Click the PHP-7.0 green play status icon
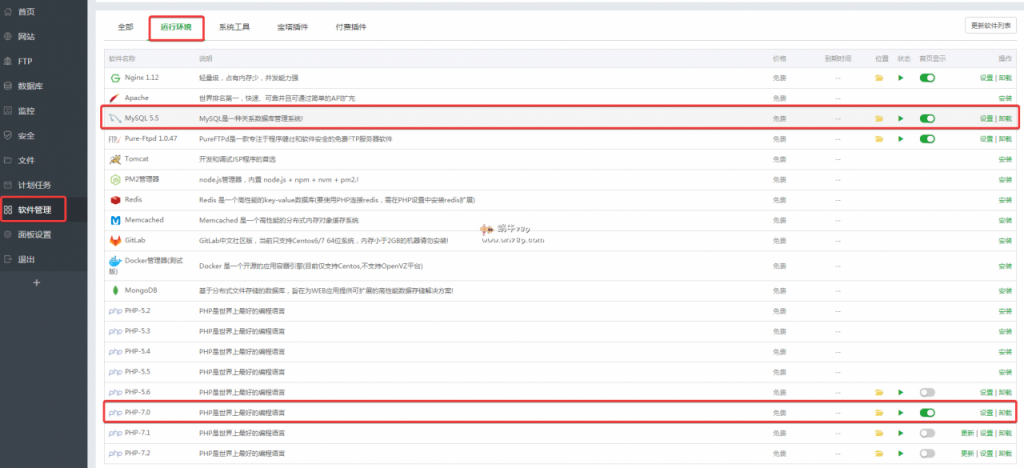 [x=901, y=413]
